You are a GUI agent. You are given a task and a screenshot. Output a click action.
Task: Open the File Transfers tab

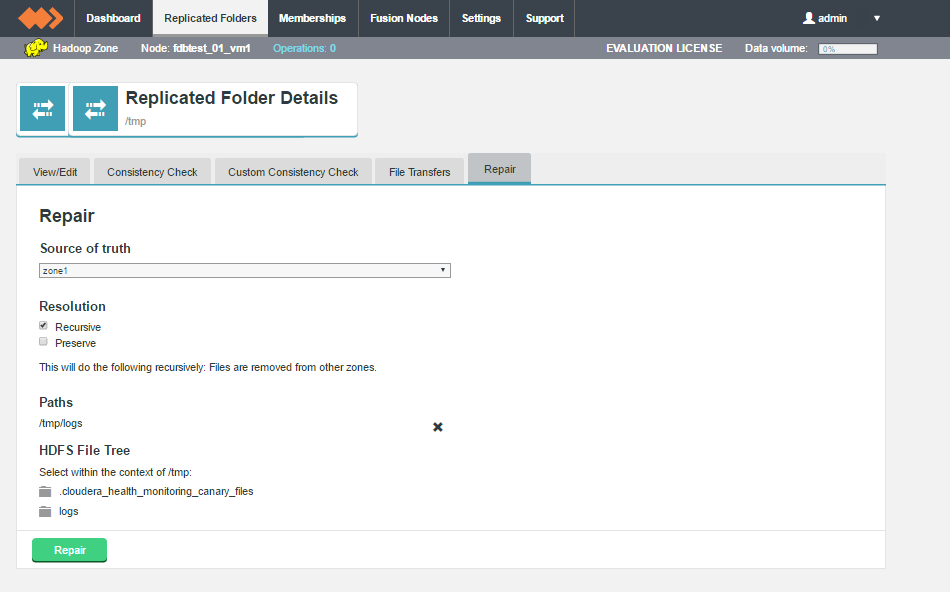point(419,172)
